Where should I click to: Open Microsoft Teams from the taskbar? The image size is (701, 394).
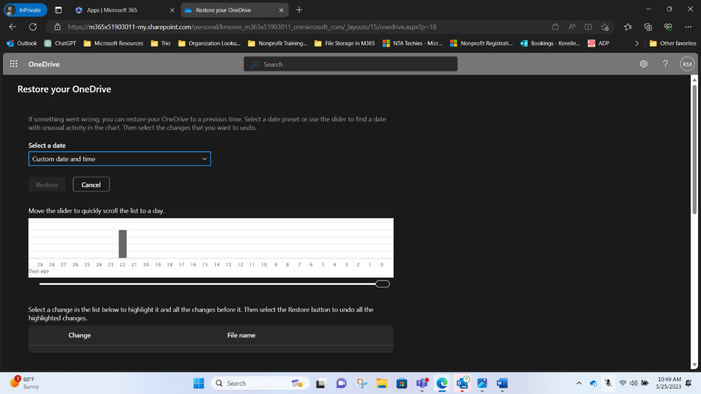[422, 383]
